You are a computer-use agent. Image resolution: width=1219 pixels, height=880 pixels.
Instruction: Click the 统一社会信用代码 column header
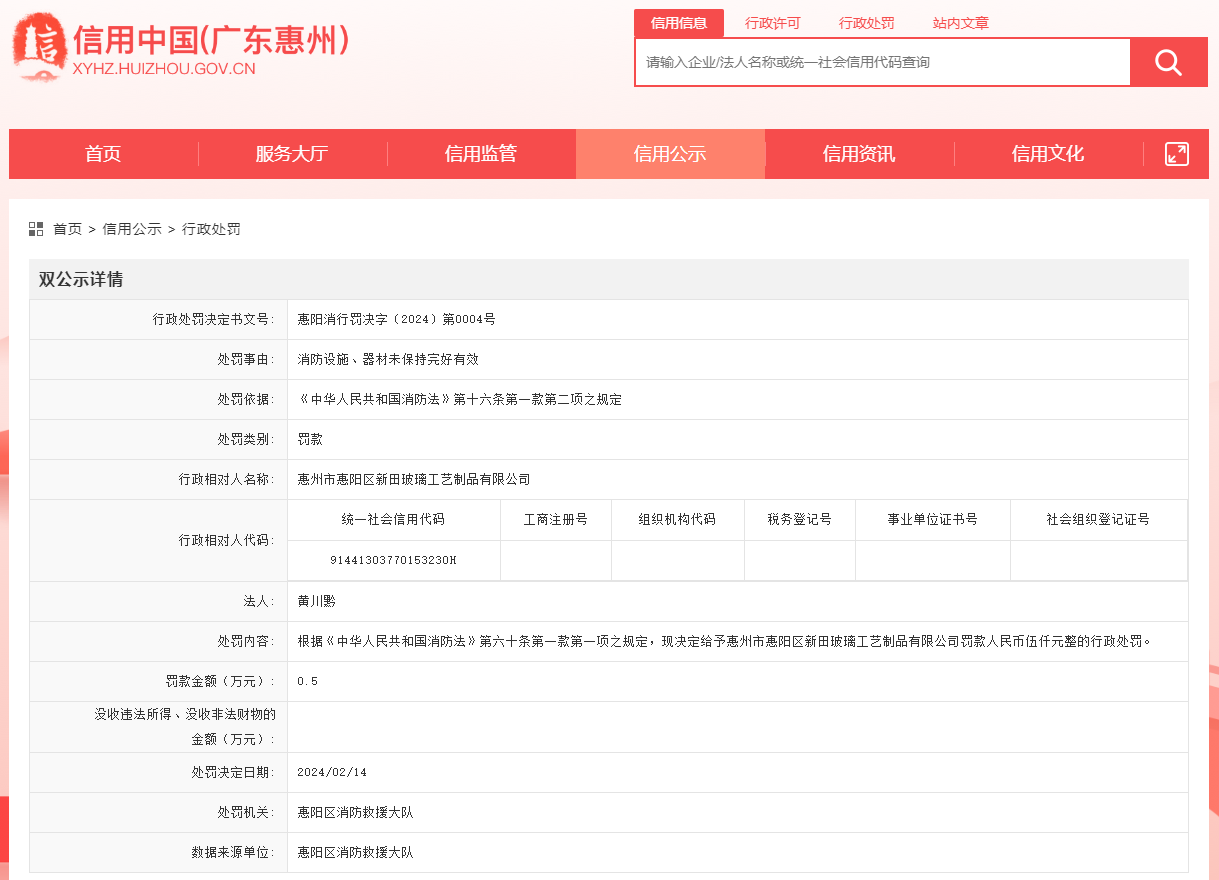pyautogui.click(x=393, y=520)
